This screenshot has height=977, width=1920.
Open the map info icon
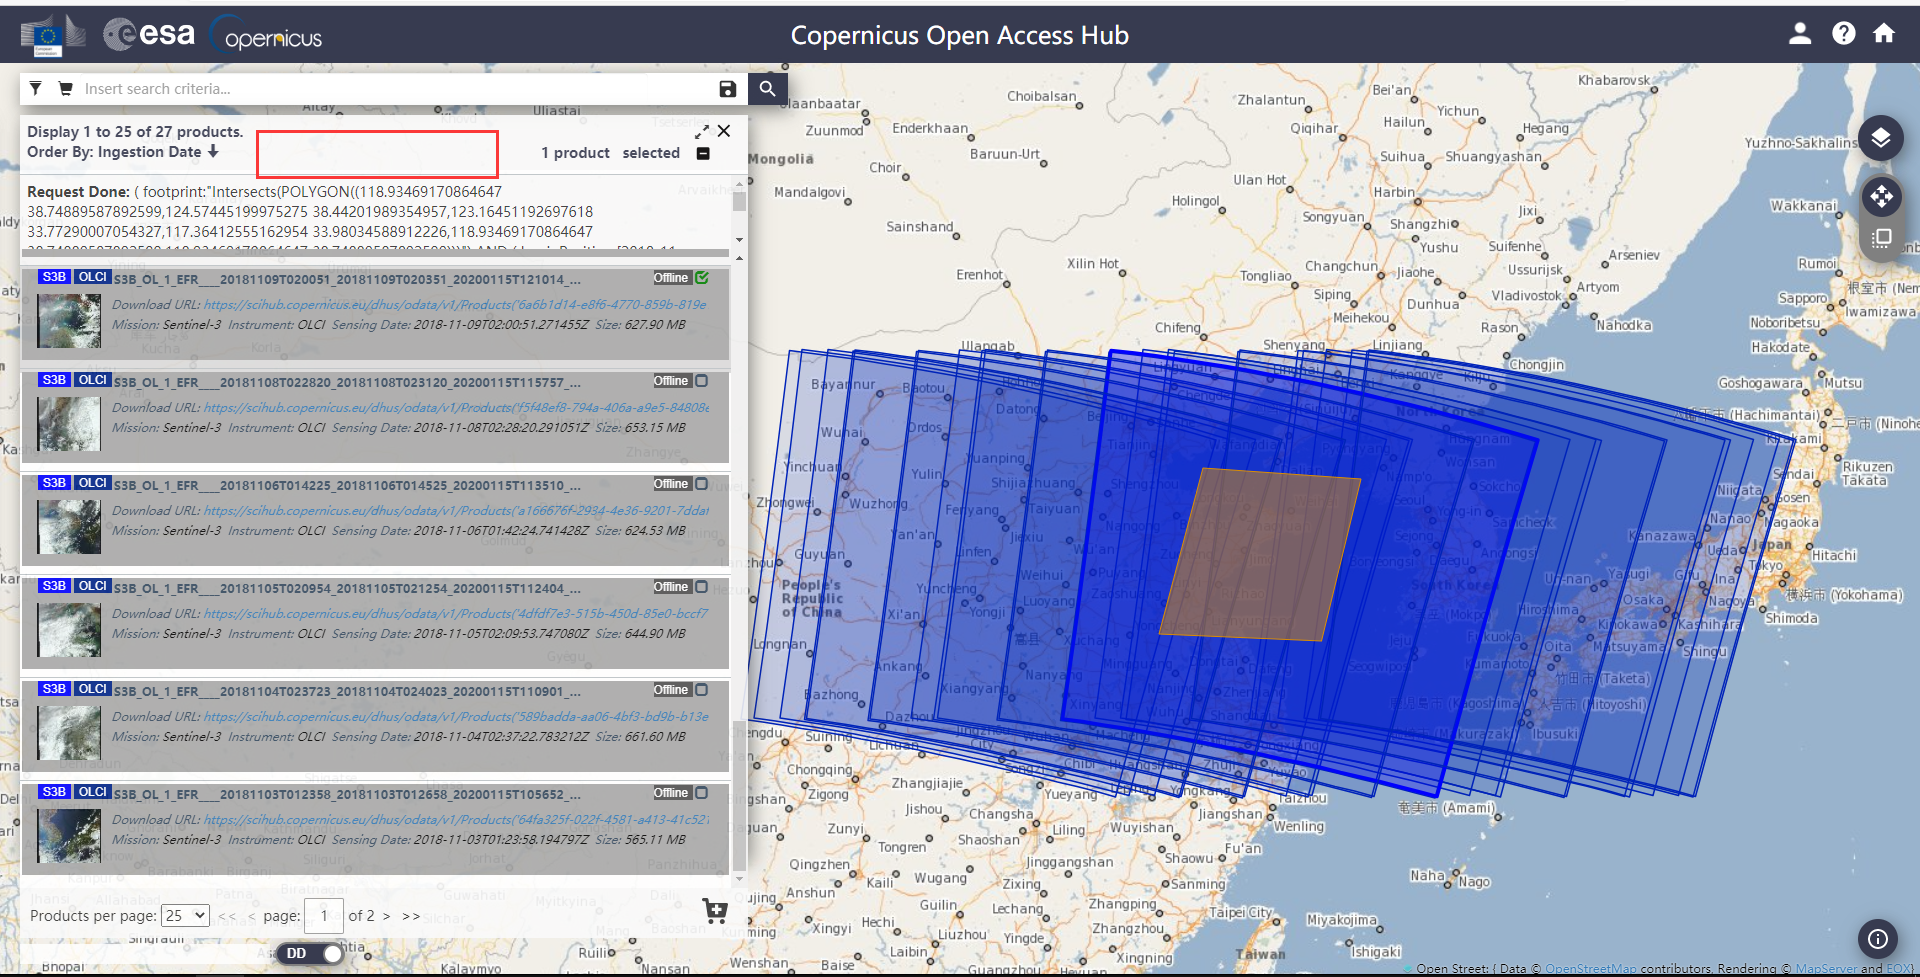point(1878,939)
